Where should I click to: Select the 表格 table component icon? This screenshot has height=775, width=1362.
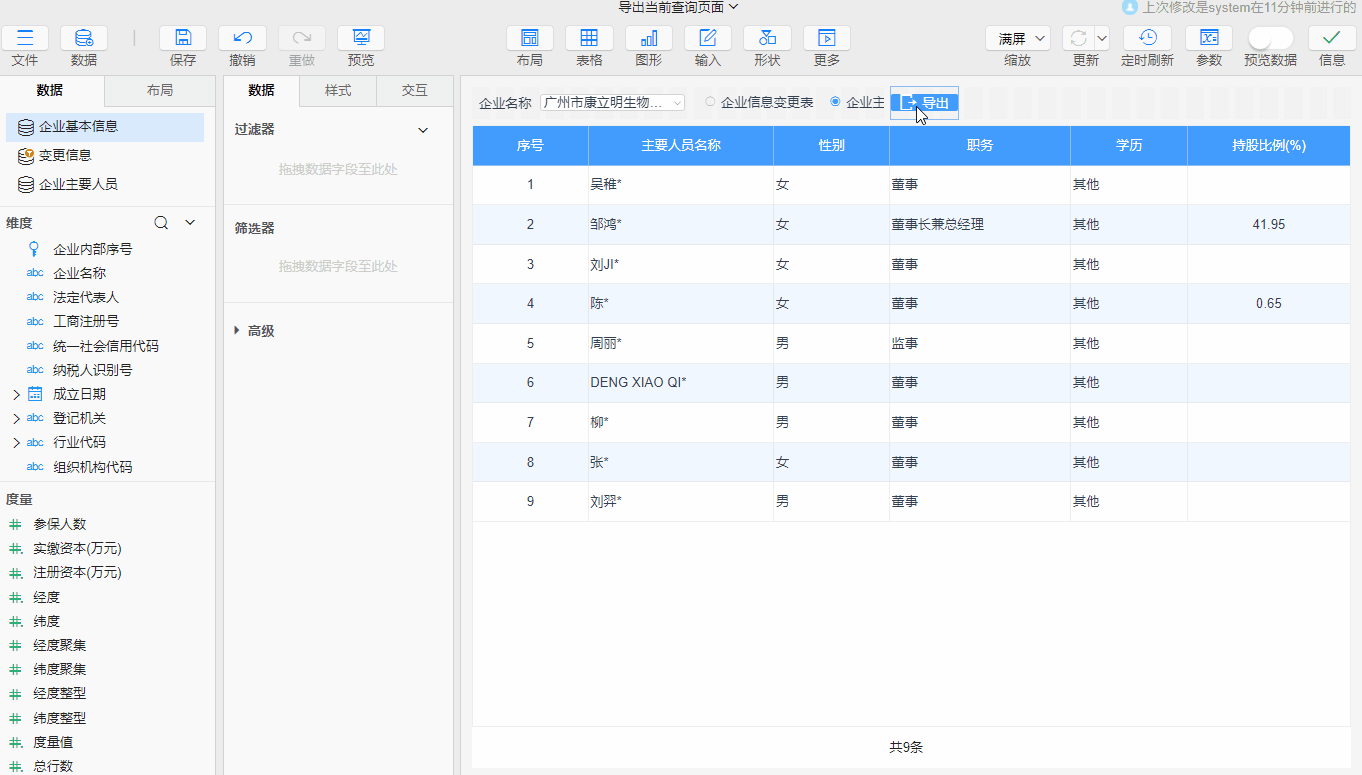(x=589, y=38)
